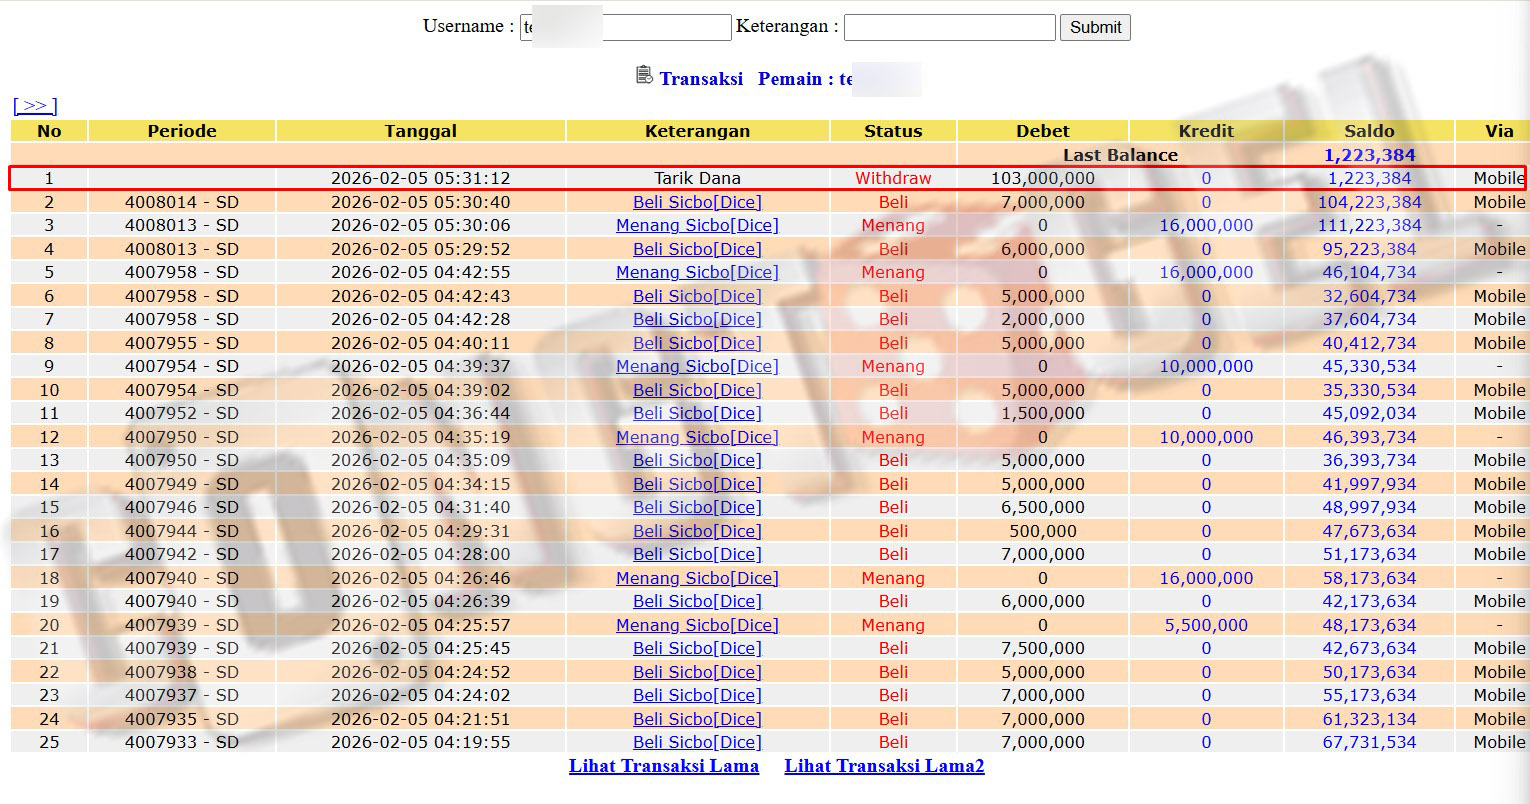This screenshot has width=1530, height=804.
Task: Click the [>>] next page link
Action: click(x=35, y=106)
